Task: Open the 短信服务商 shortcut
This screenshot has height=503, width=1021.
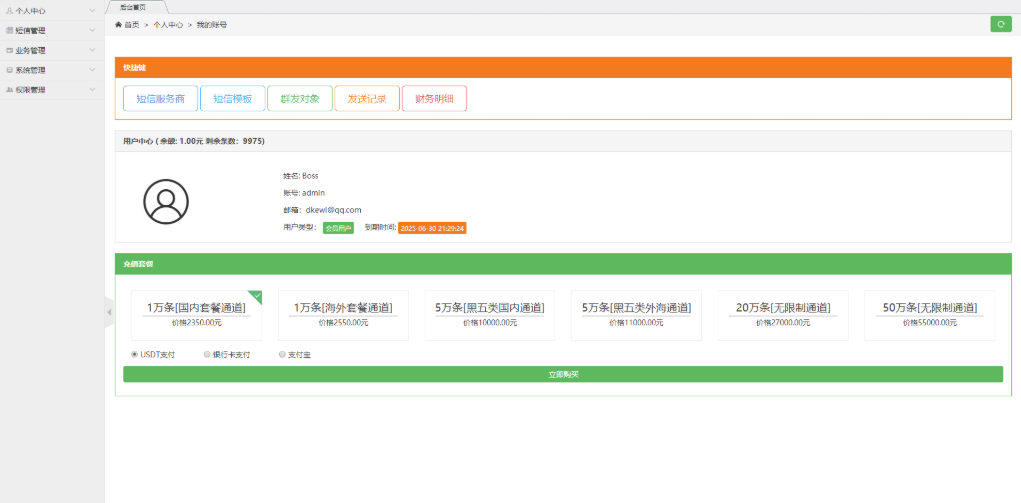Action: 160,99
